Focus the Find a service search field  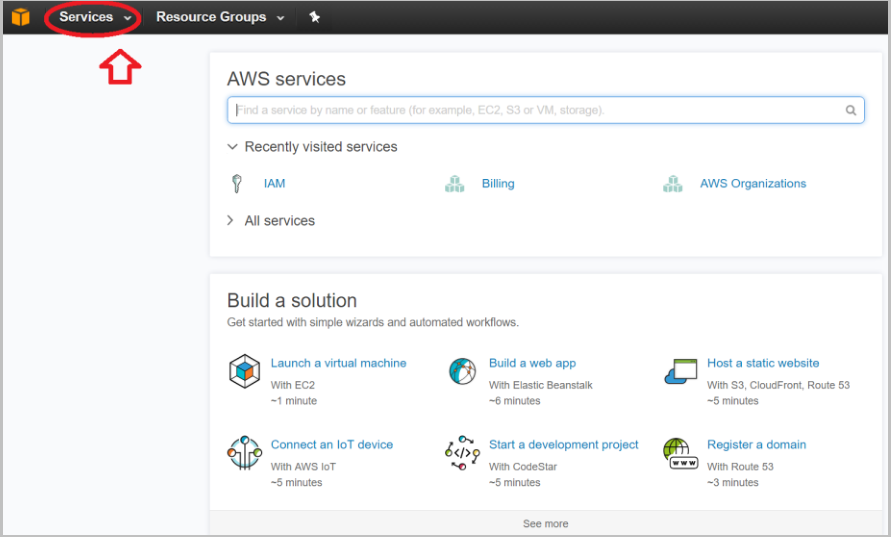pos(546,110)
